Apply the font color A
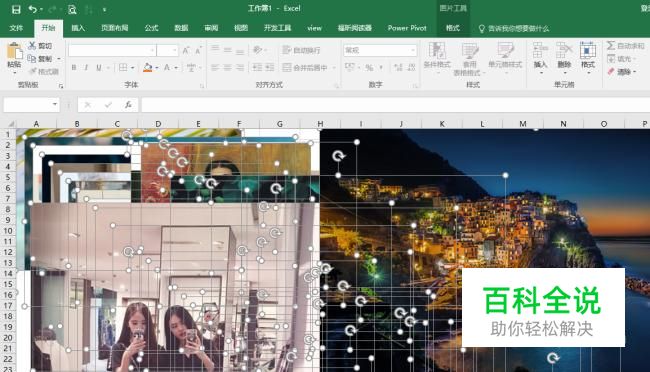 click(x=167, y=67)
